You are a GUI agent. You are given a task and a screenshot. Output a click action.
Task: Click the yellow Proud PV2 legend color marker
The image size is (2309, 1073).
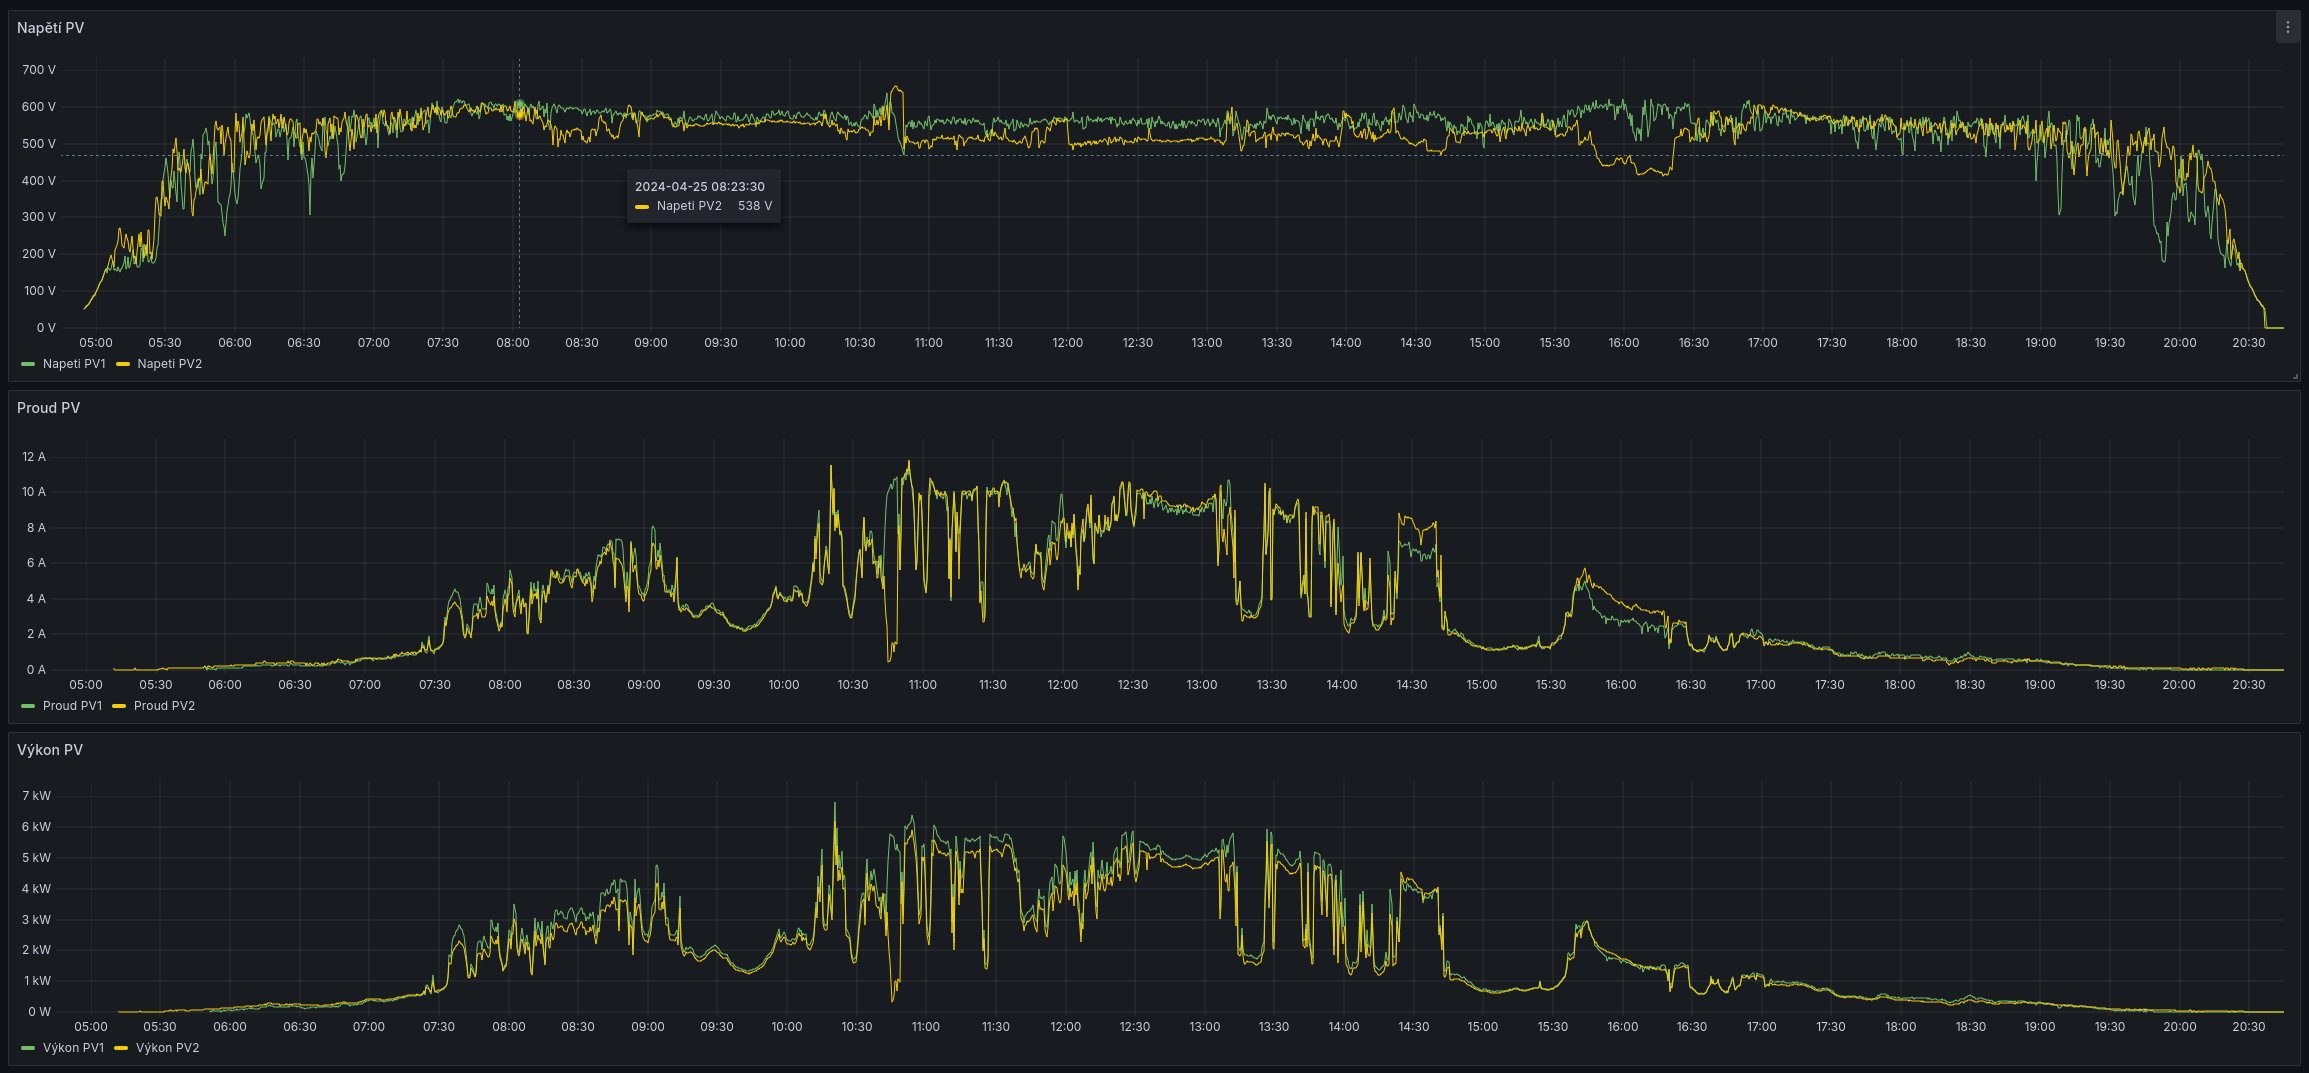119,706
